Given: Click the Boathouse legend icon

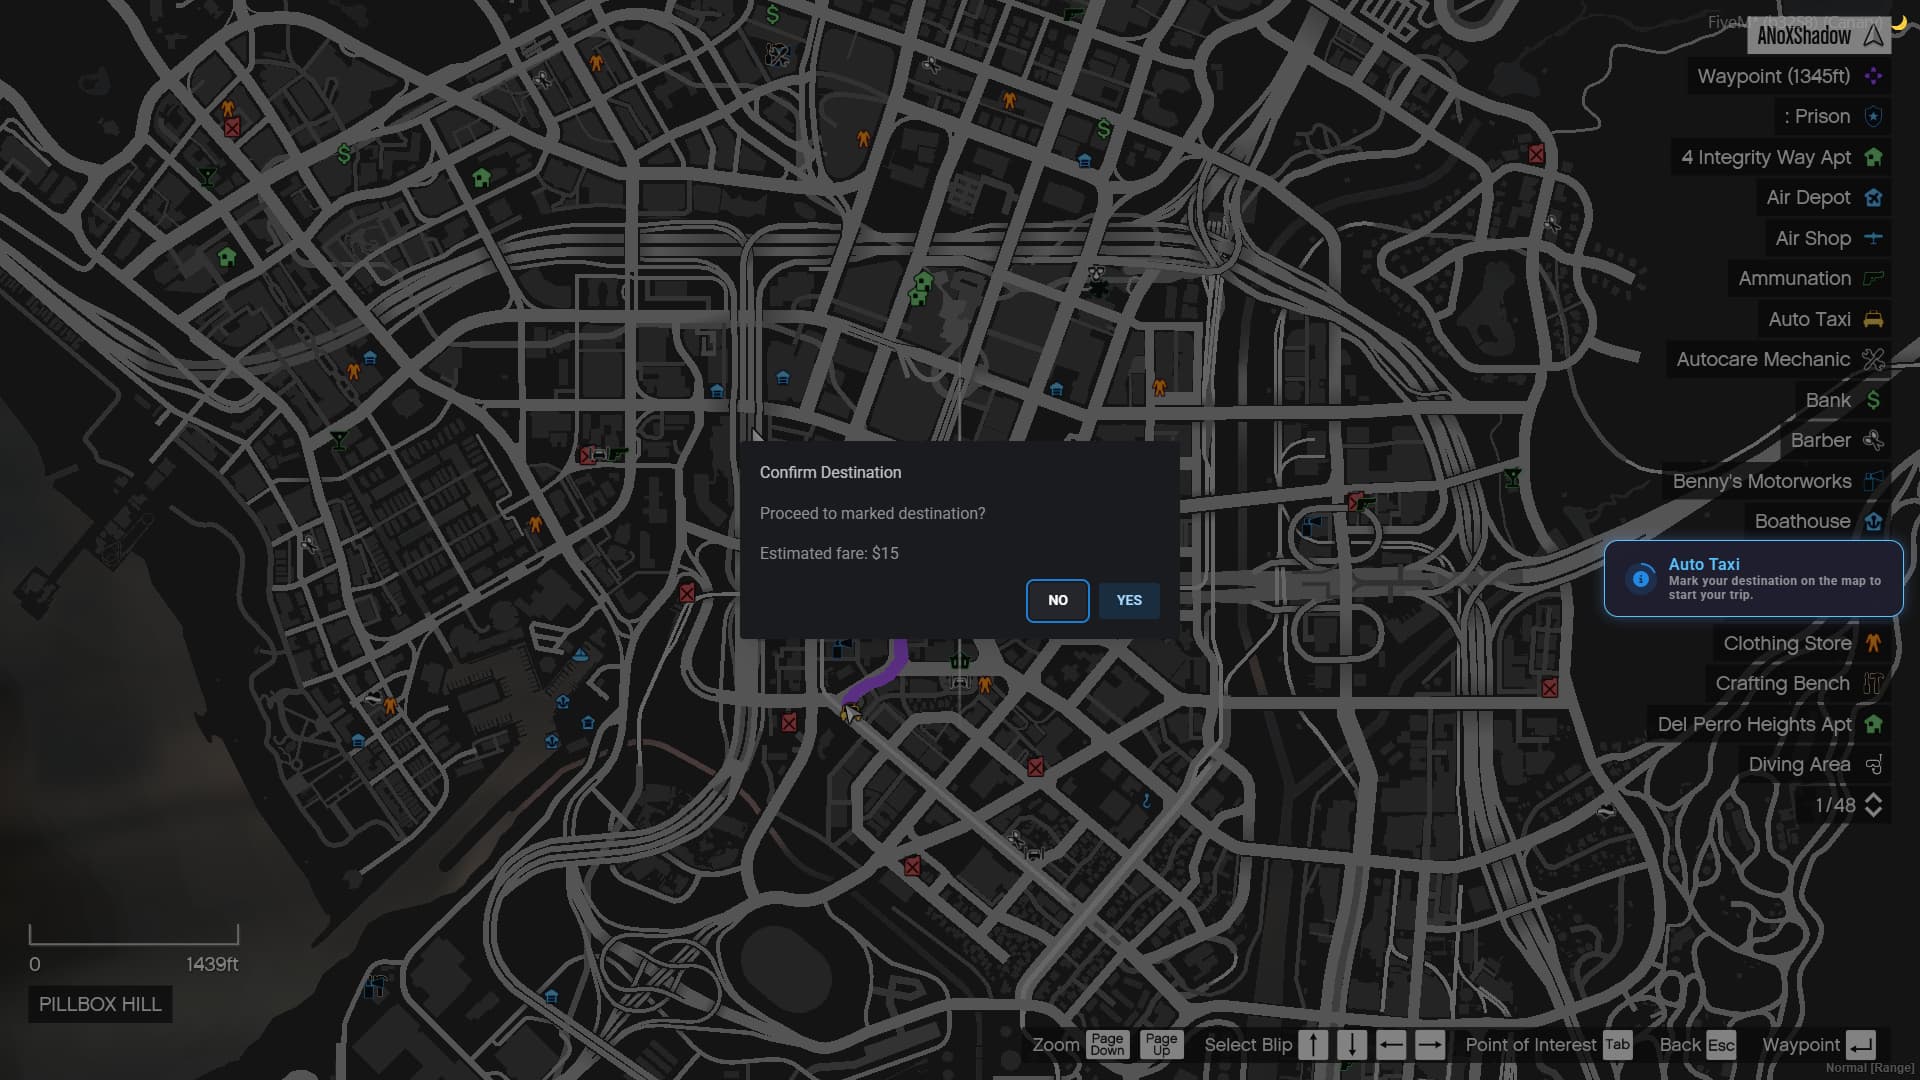Looking at the screenshot, I should (1873, 521).
